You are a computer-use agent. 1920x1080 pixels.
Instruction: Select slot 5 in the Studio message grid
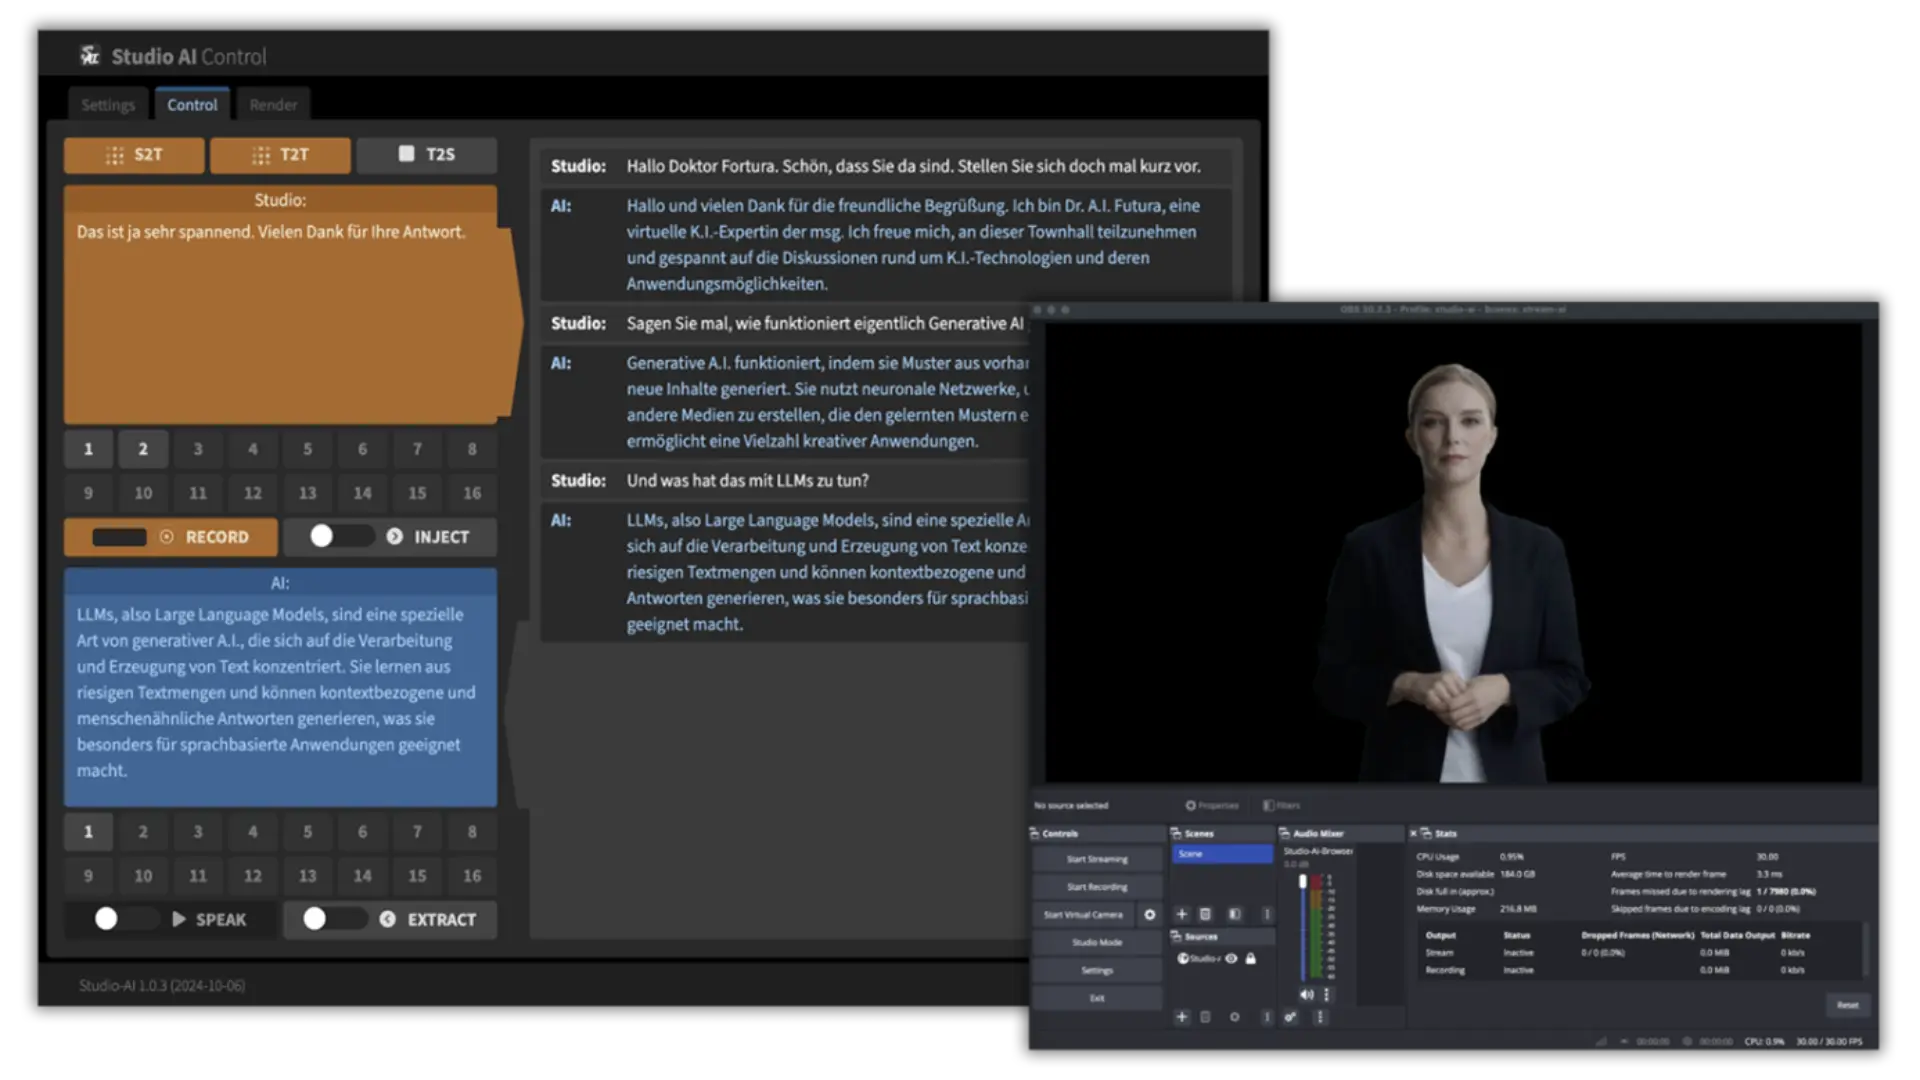(307, 449)
